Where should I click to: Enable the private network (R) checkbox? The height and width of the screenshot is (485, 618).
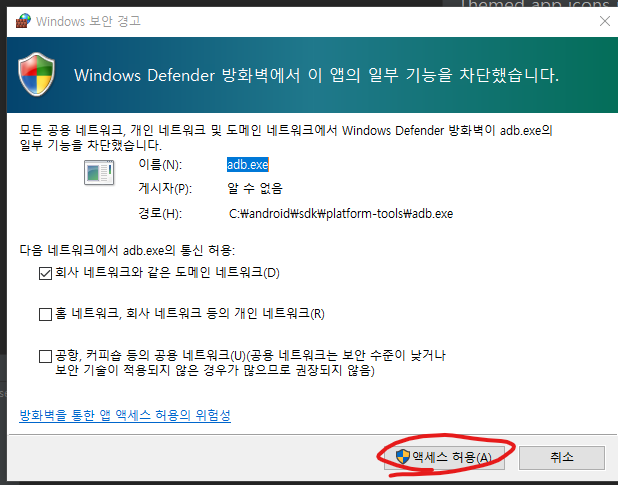pyautogui.click(x=45, y=314)
